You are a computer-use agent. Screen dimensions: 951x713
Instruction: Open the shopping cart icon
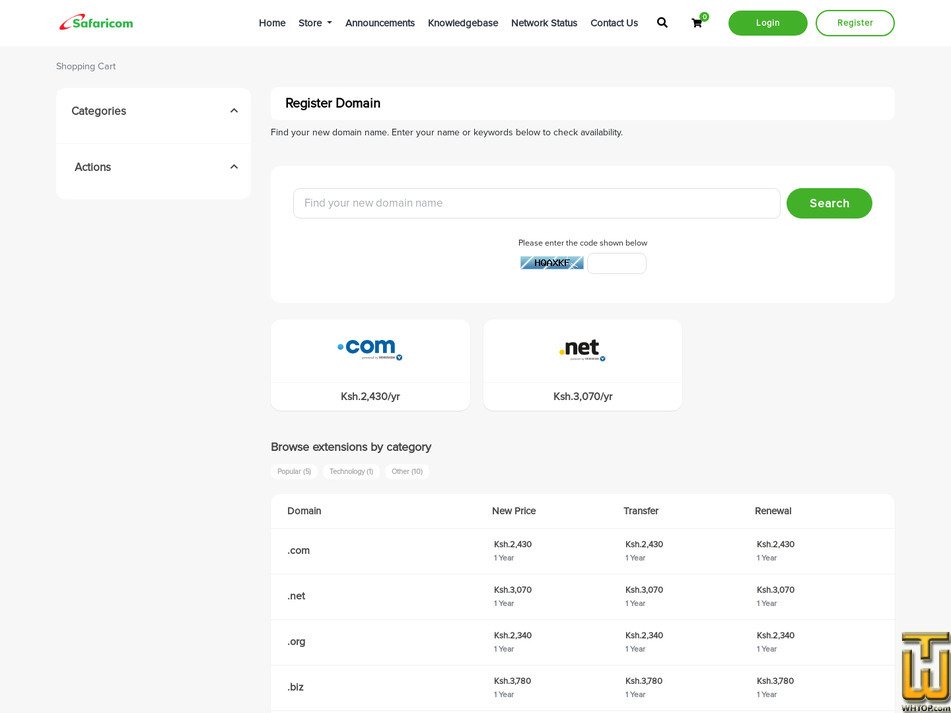pyautogui.click(x=697, y=23)
